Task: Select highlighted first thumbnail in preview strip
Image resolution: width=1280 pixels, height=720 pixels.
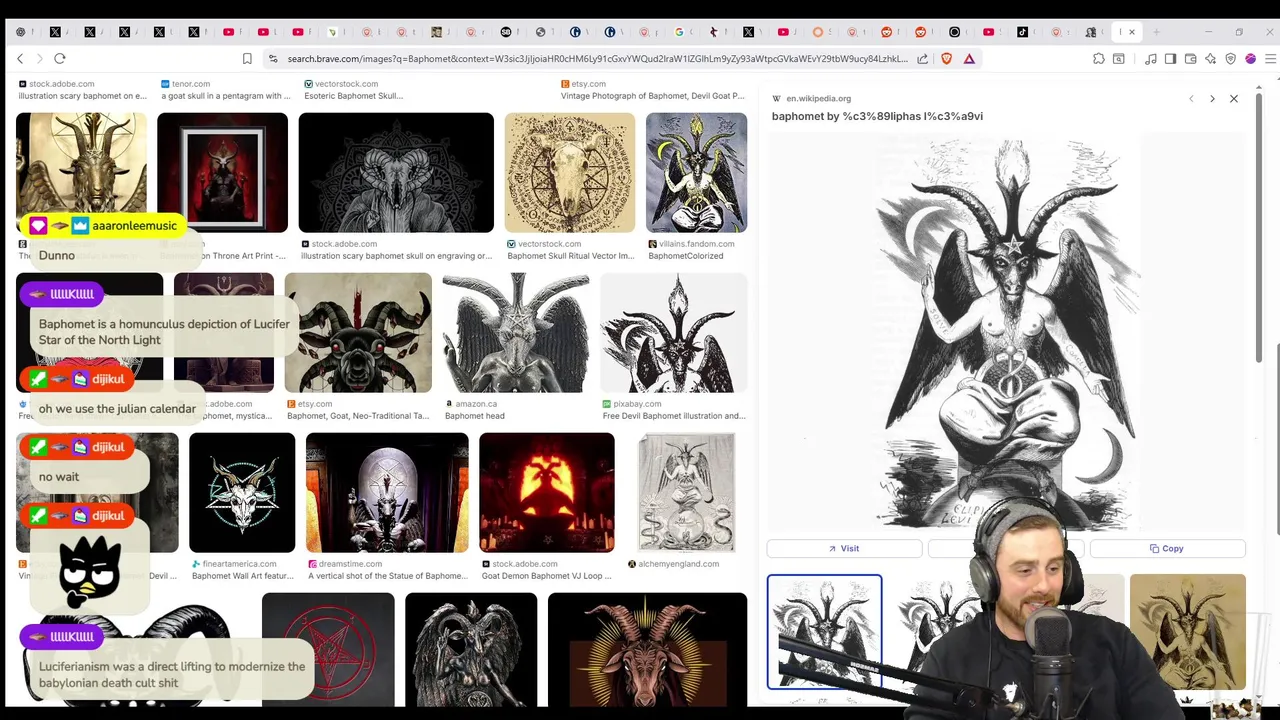Action: pyautogui.click(x=824, y=632)
